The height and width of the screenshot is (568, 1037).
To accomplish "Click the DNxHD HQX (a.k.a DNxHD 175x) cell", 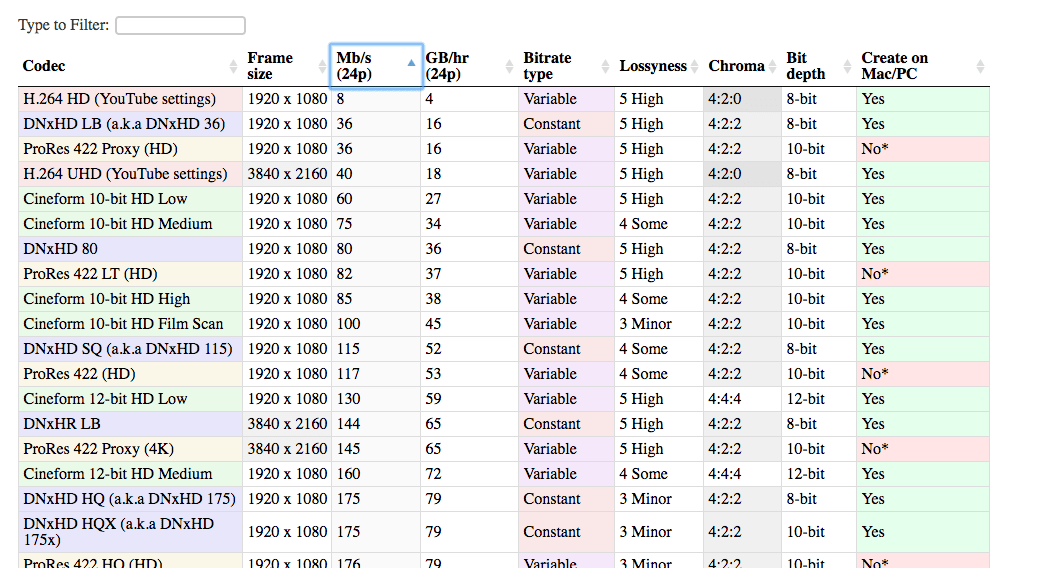I will click(x=119, y=532).
